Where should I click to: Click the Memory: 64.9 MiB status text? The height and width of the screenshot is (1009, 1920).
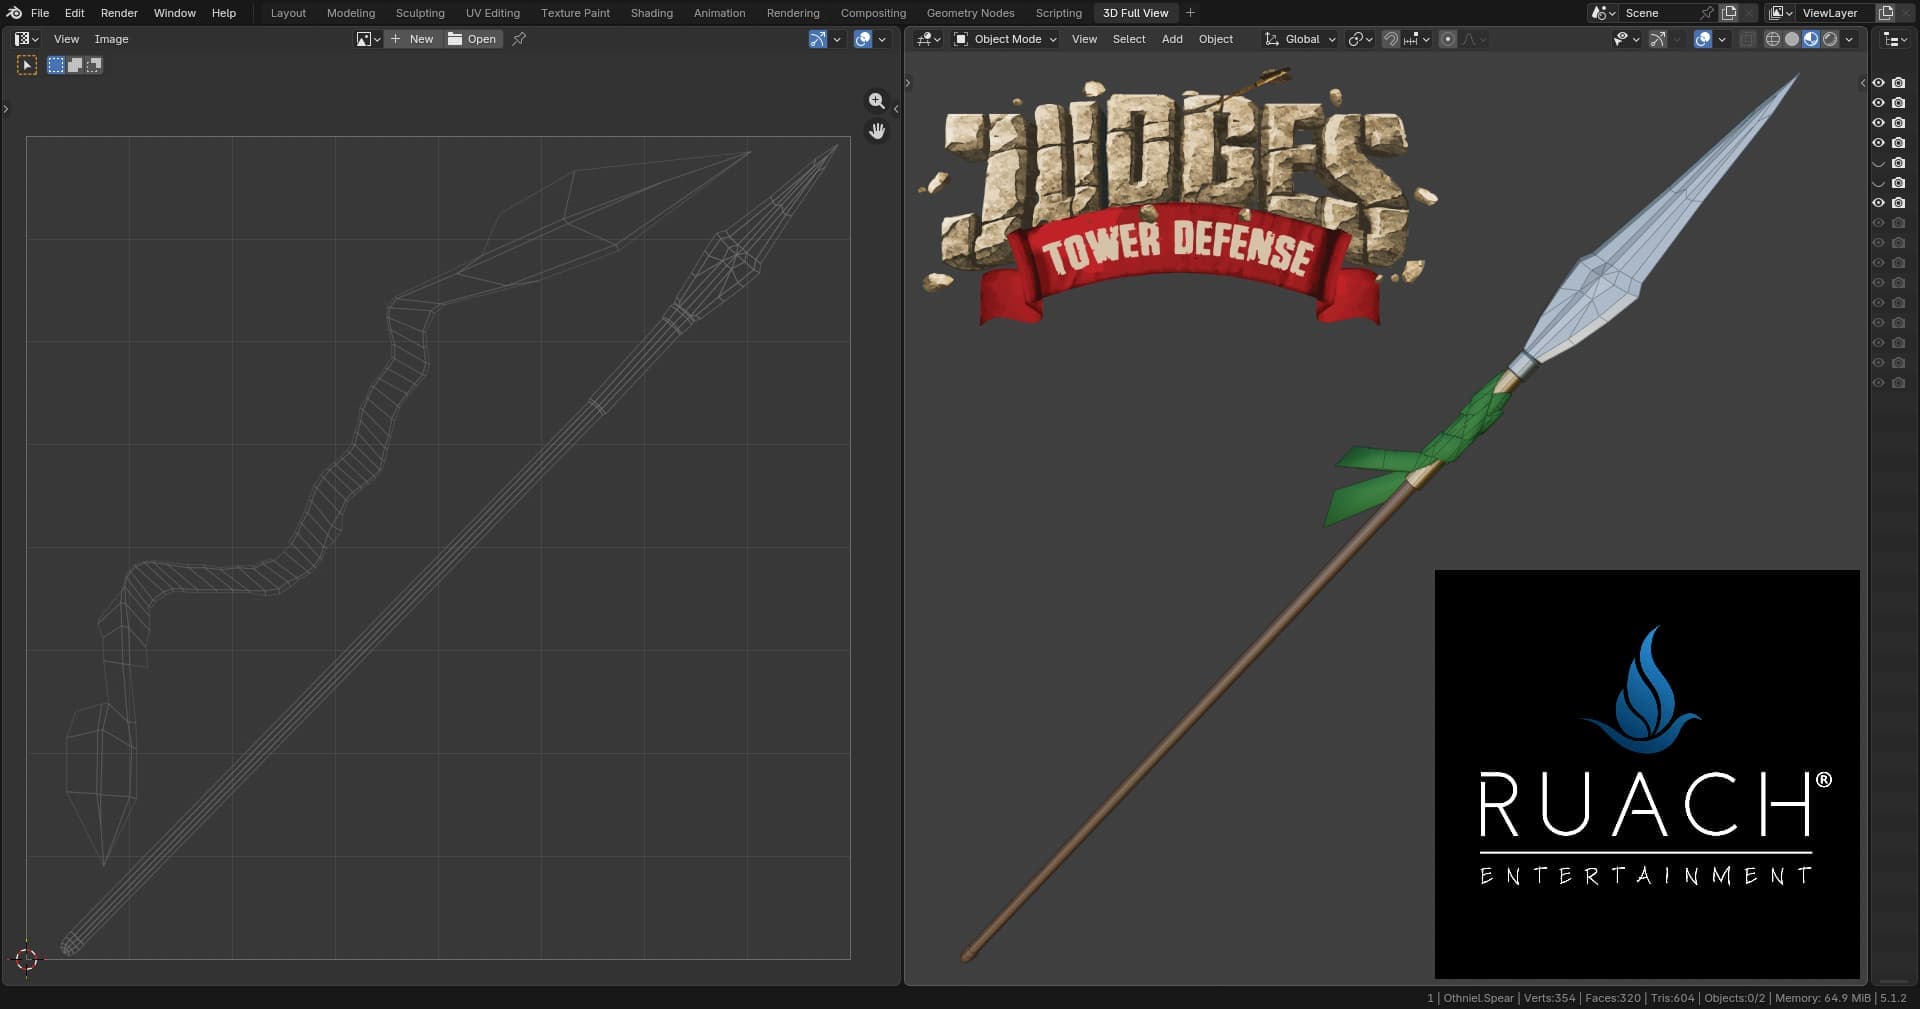click(x=1823, y=998)
